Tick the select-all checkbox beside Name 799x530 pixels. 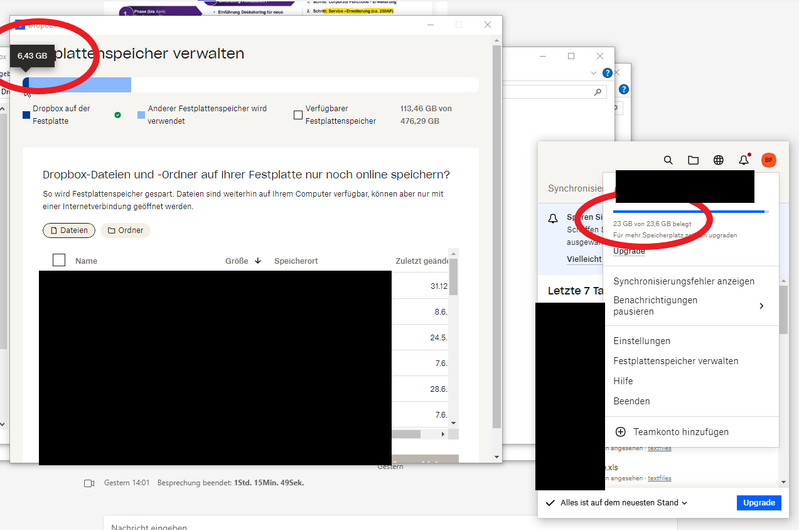[x=58, y=260]
